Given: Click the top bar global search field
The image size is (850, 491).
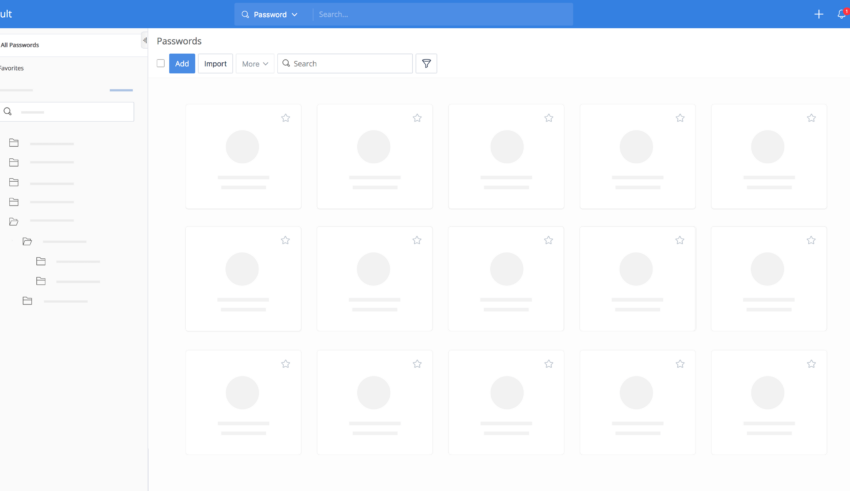Looking at the screenshot, I should tap(442, 14).
